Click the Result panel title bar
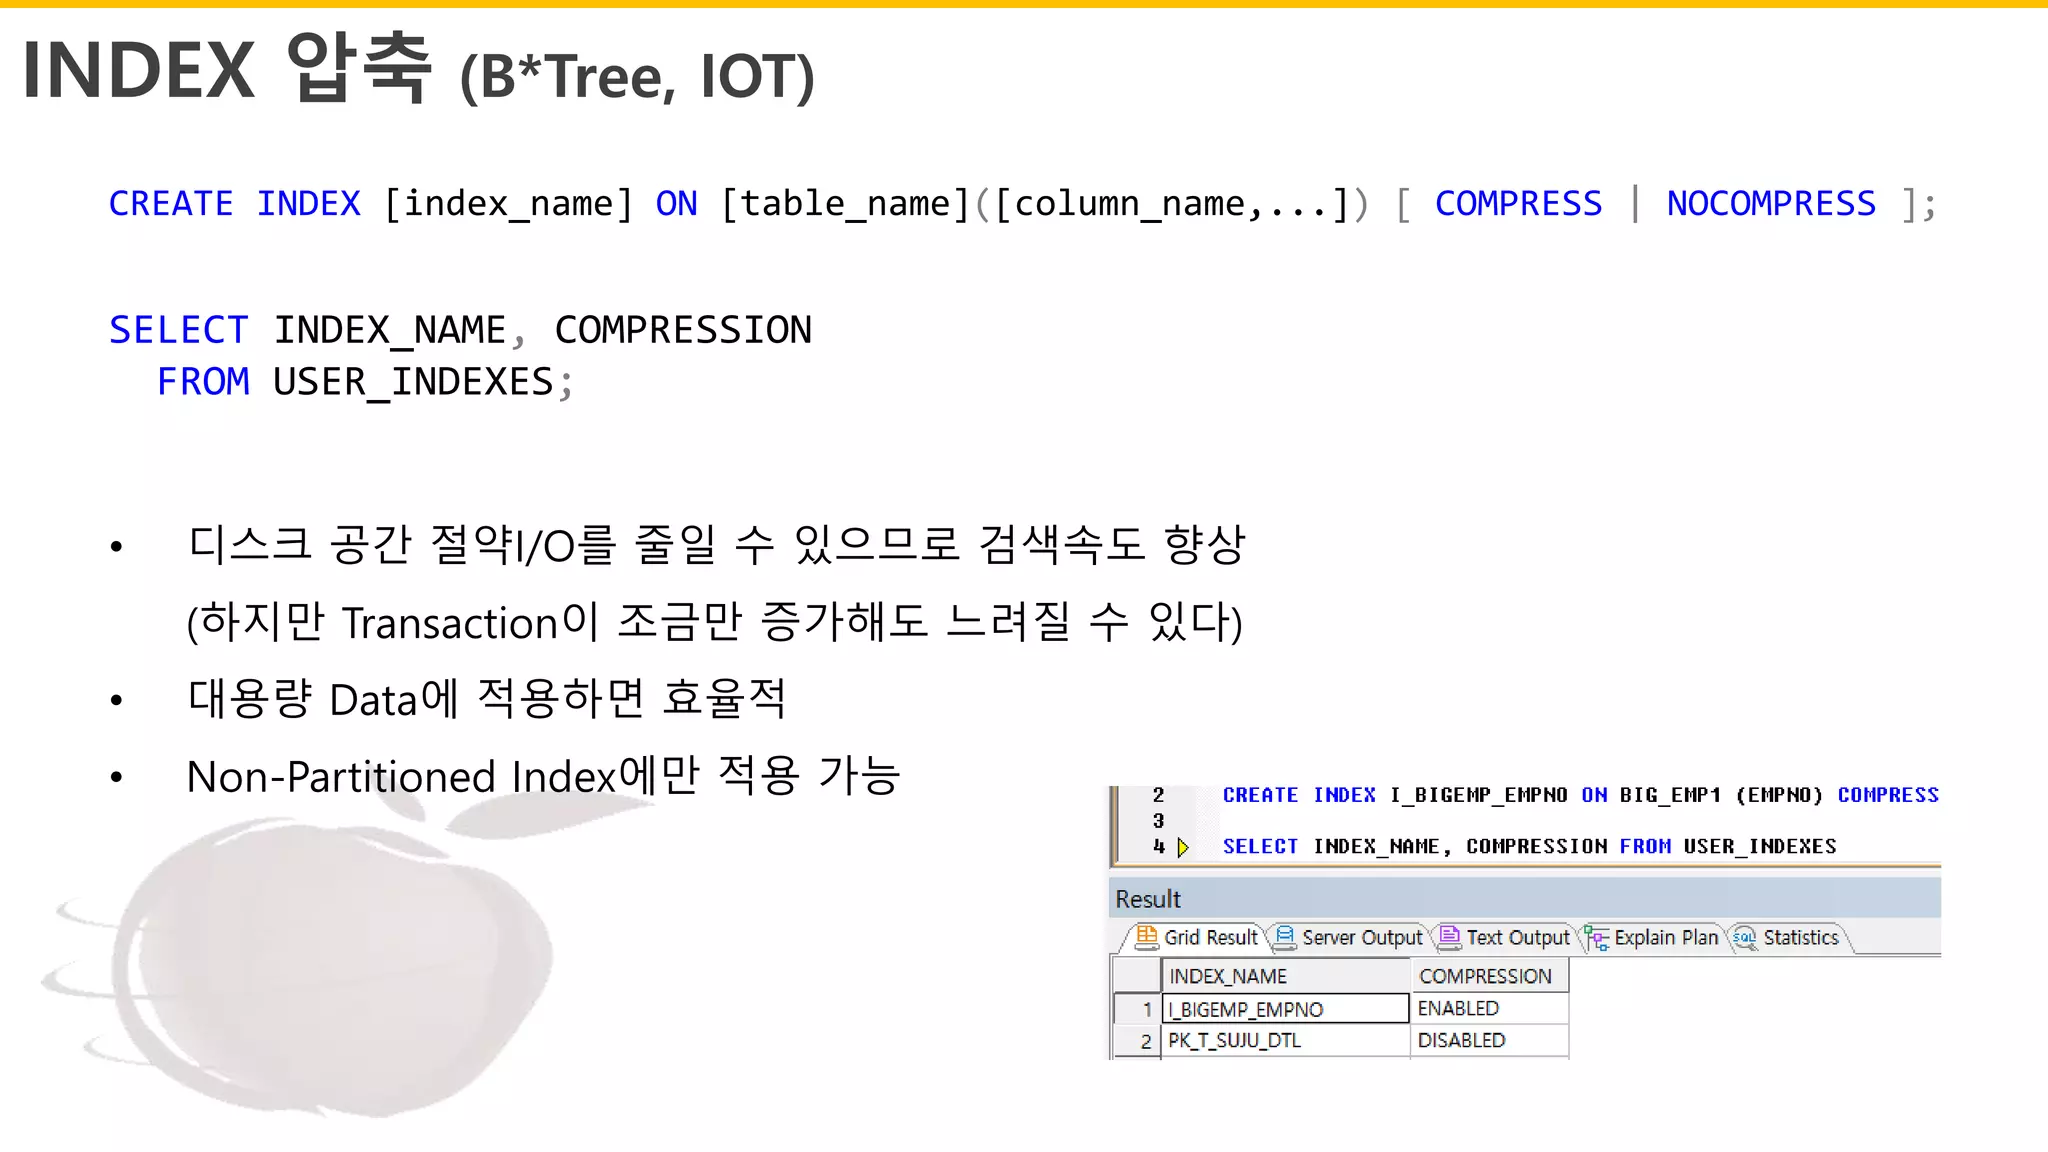2048x1152 pixels. pos(1525,899)
